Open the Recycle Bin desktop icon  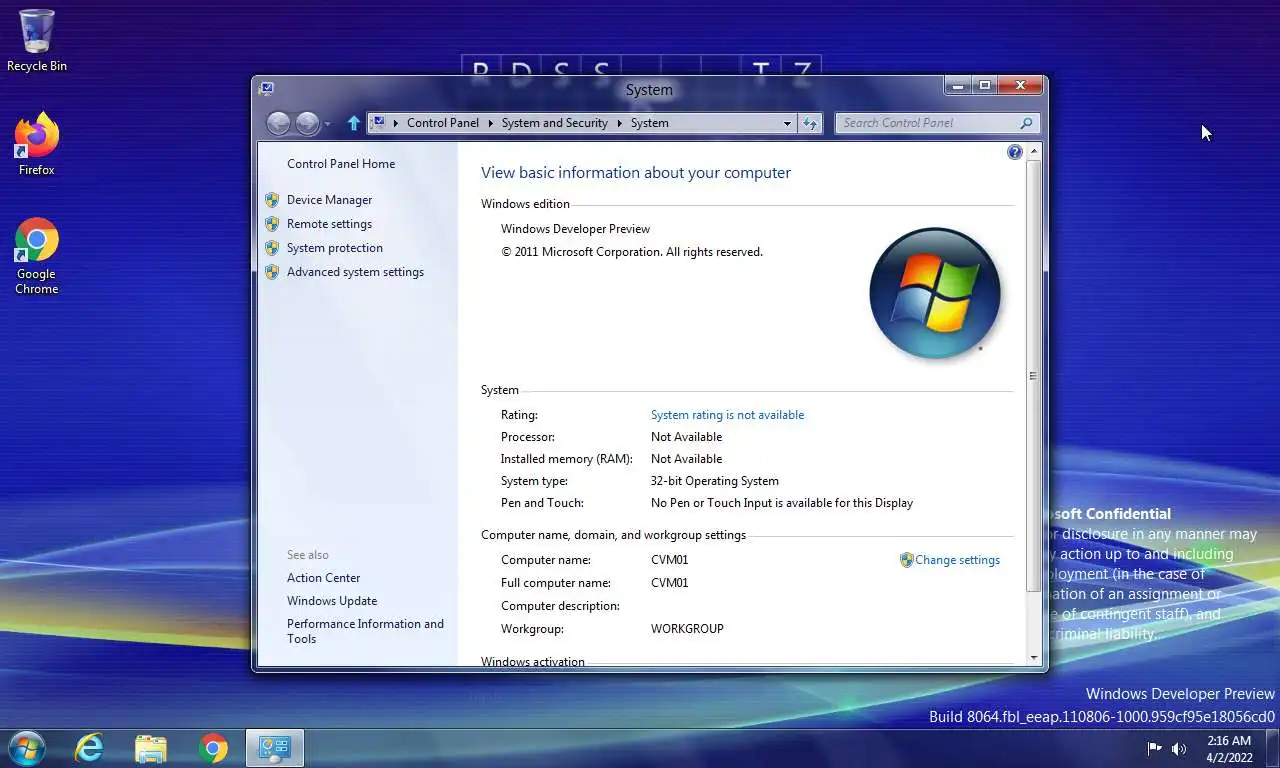pyautogui.click(x=37, y=40)
